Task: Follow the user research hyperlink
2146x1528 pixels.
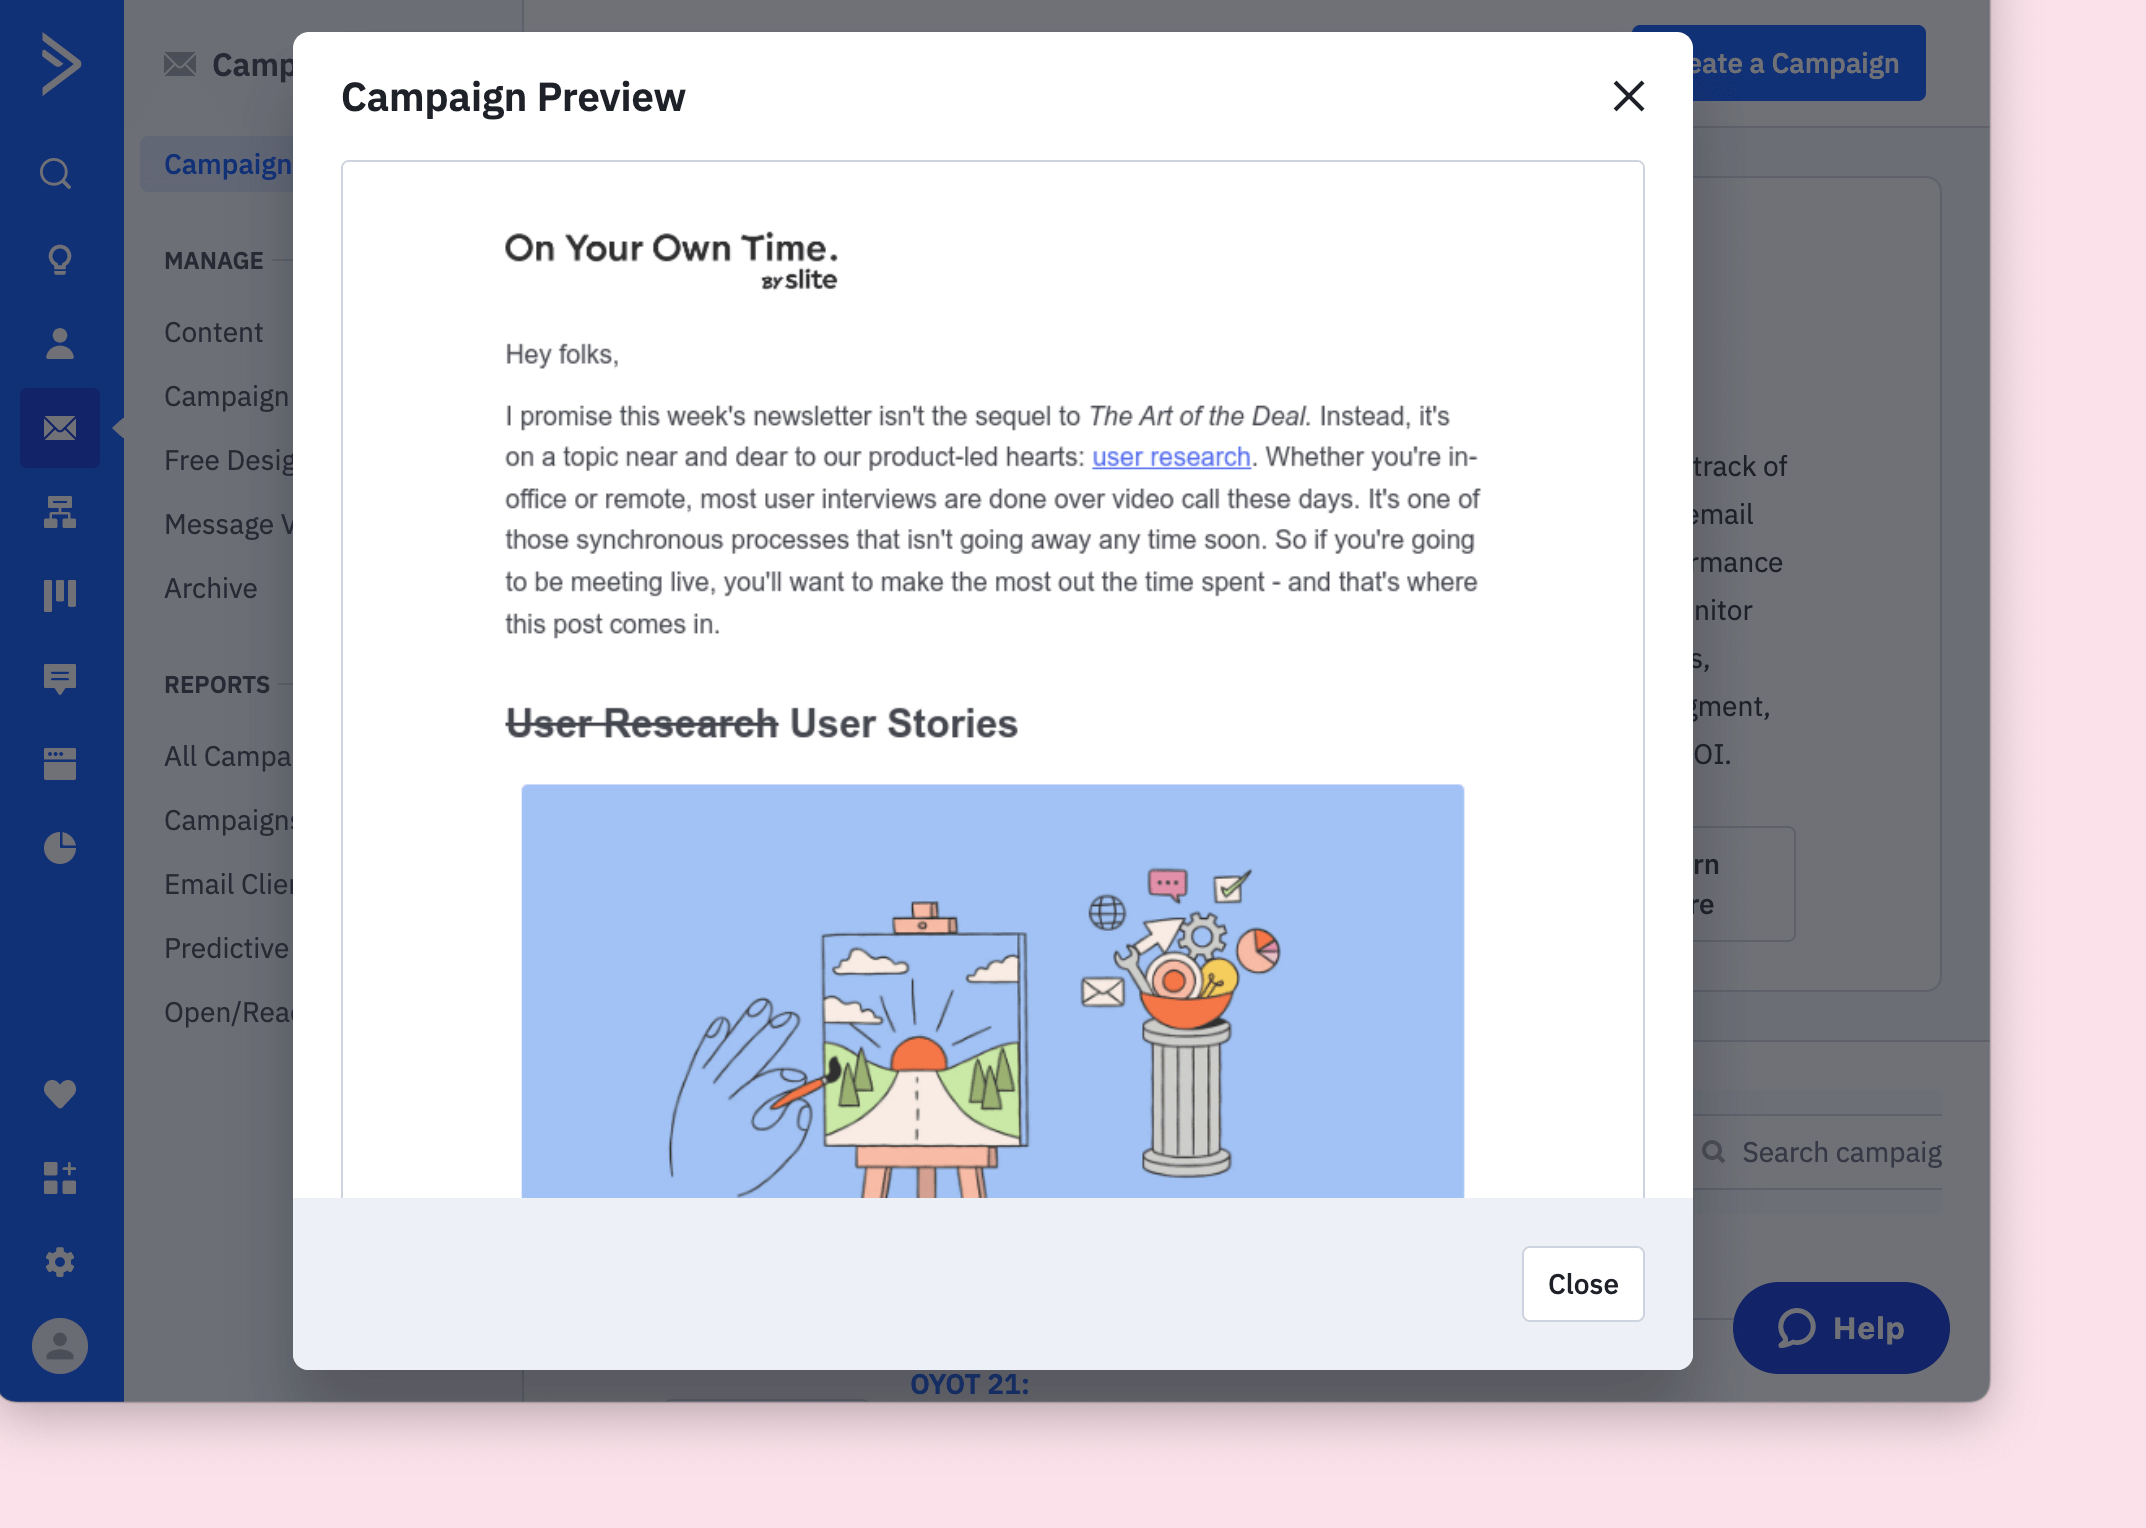Action: [1171, 457]
